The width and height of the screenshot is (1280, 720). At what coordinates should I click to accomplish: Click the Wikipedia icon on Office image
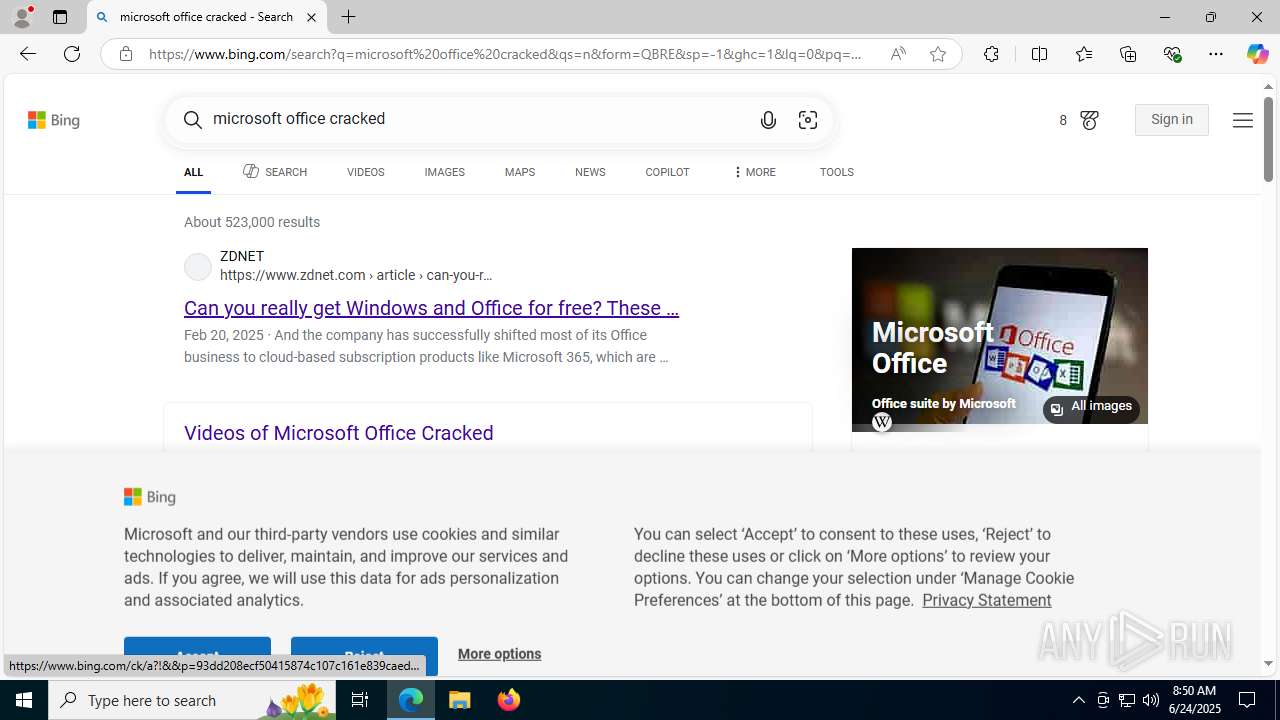coord(881,422)
